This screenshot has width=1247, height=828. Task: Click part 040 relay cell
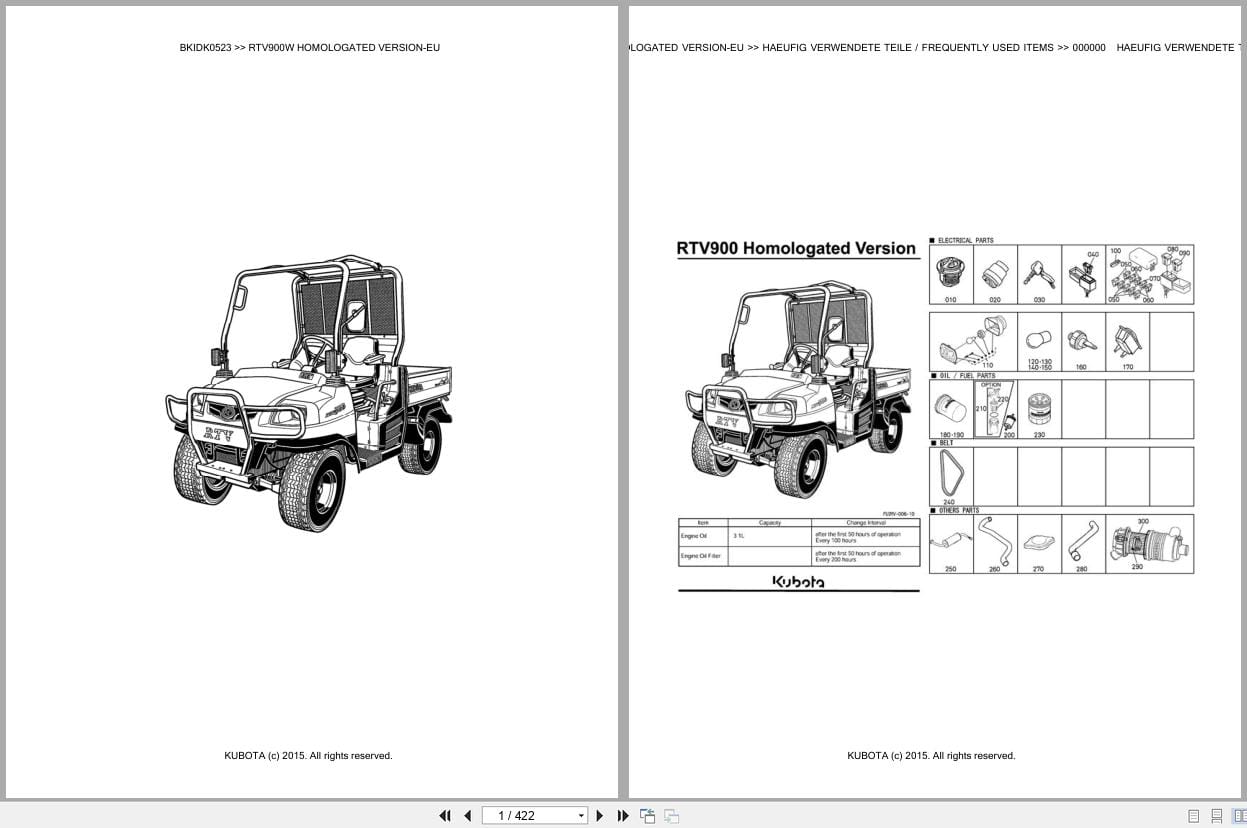point(1083,275)
